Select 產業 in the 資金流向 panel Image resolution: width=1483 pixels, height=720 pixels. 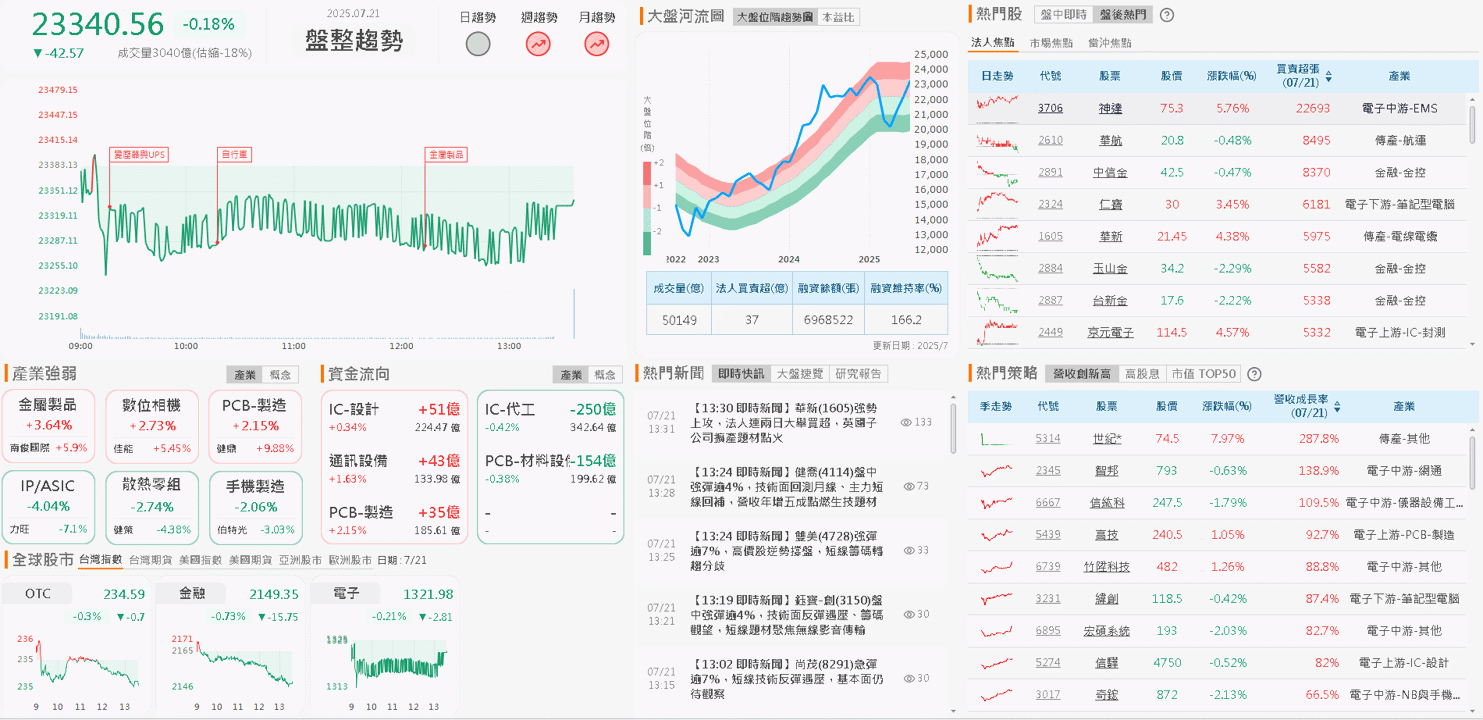[570, 374]
